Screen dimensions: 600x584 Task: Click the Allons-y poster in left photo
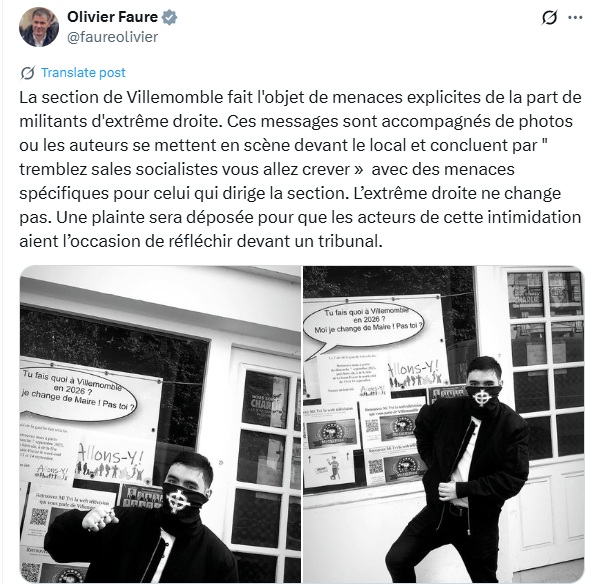pyautogui.click(x=111, y=461)
